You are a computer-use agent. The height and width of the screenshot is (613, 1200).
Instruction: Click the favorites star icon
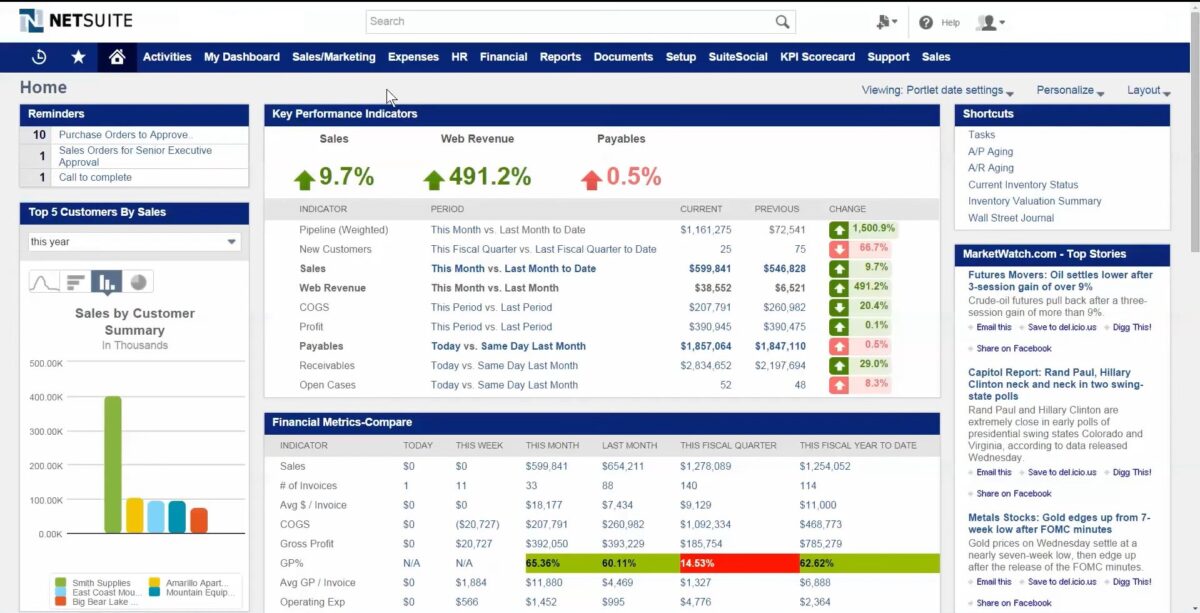click(x=78, y=57)
